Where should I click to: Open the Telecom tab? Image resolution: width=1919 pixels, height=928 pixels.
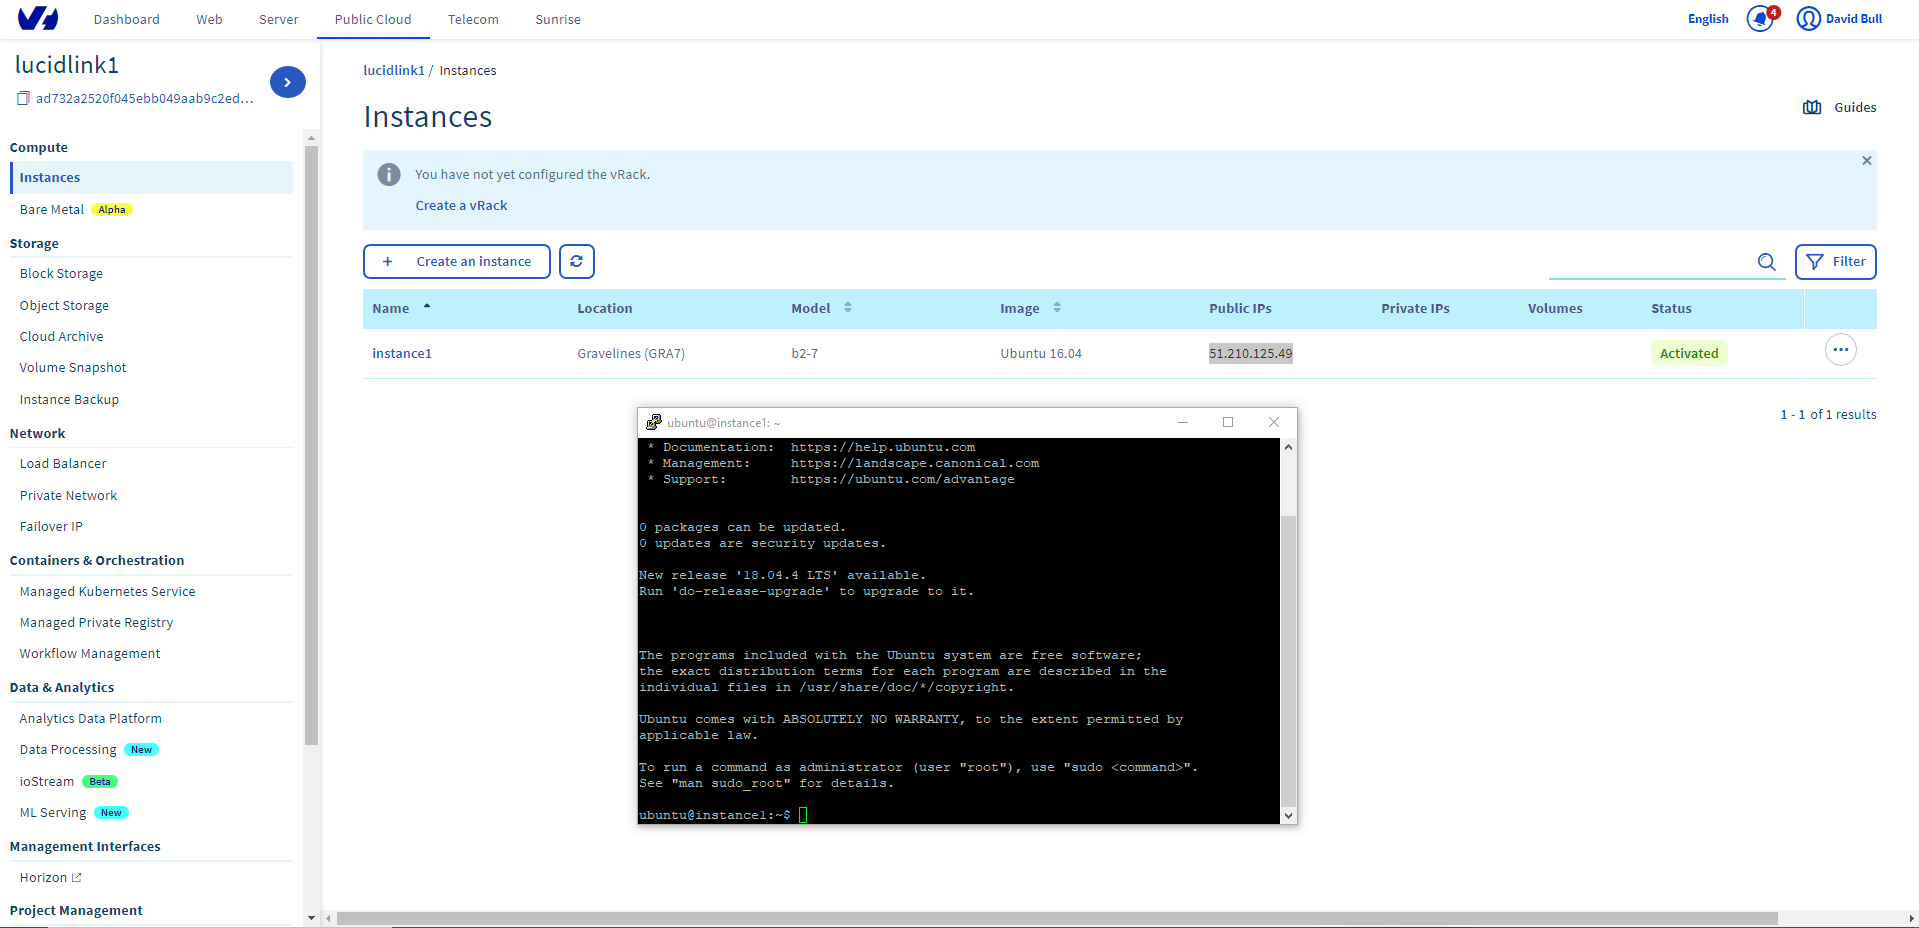(473, 19)
